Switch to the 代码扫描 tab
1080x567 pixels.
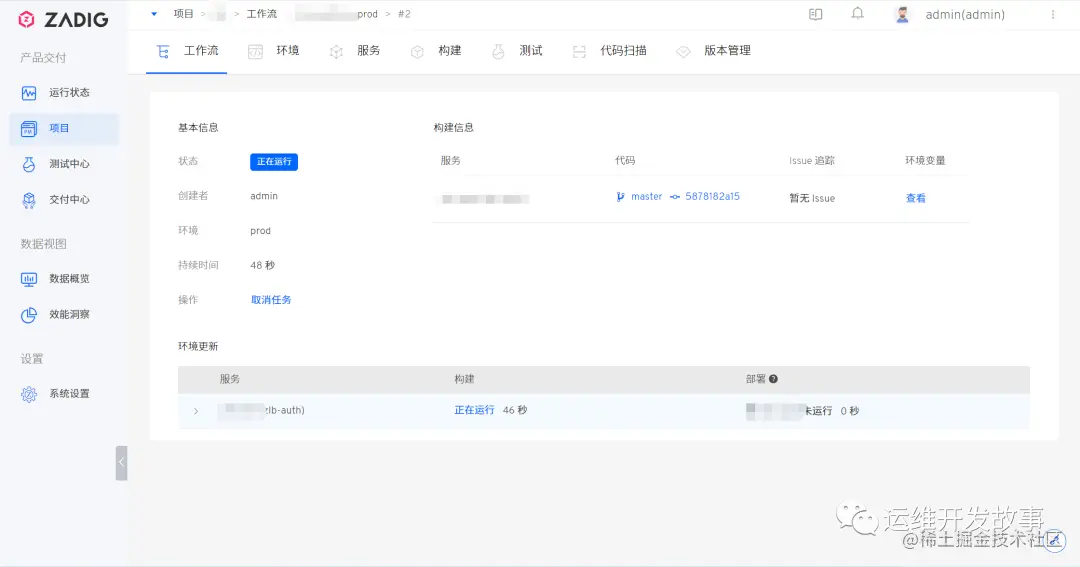pos(623,50)
